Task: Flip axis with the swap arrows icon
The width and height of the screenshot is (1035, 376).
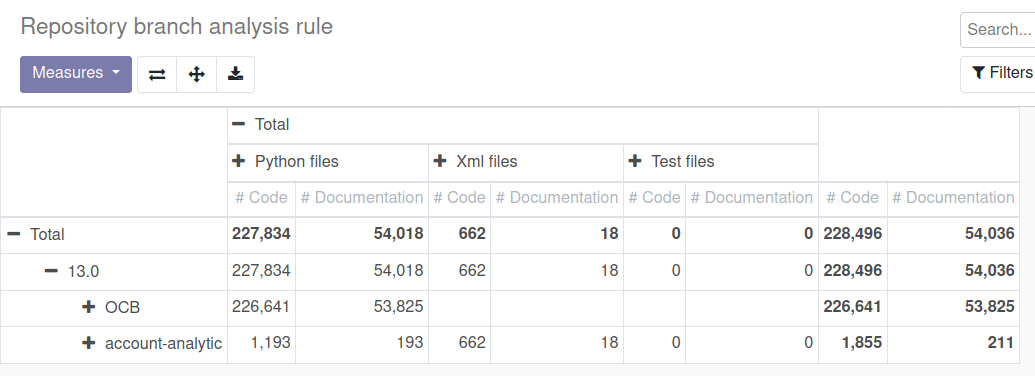Action: click(x=157, y=75)
